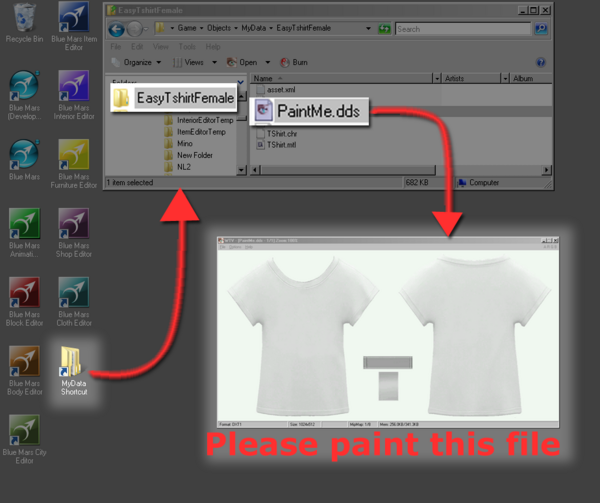Select the asset.xml file

coord(276,90)
